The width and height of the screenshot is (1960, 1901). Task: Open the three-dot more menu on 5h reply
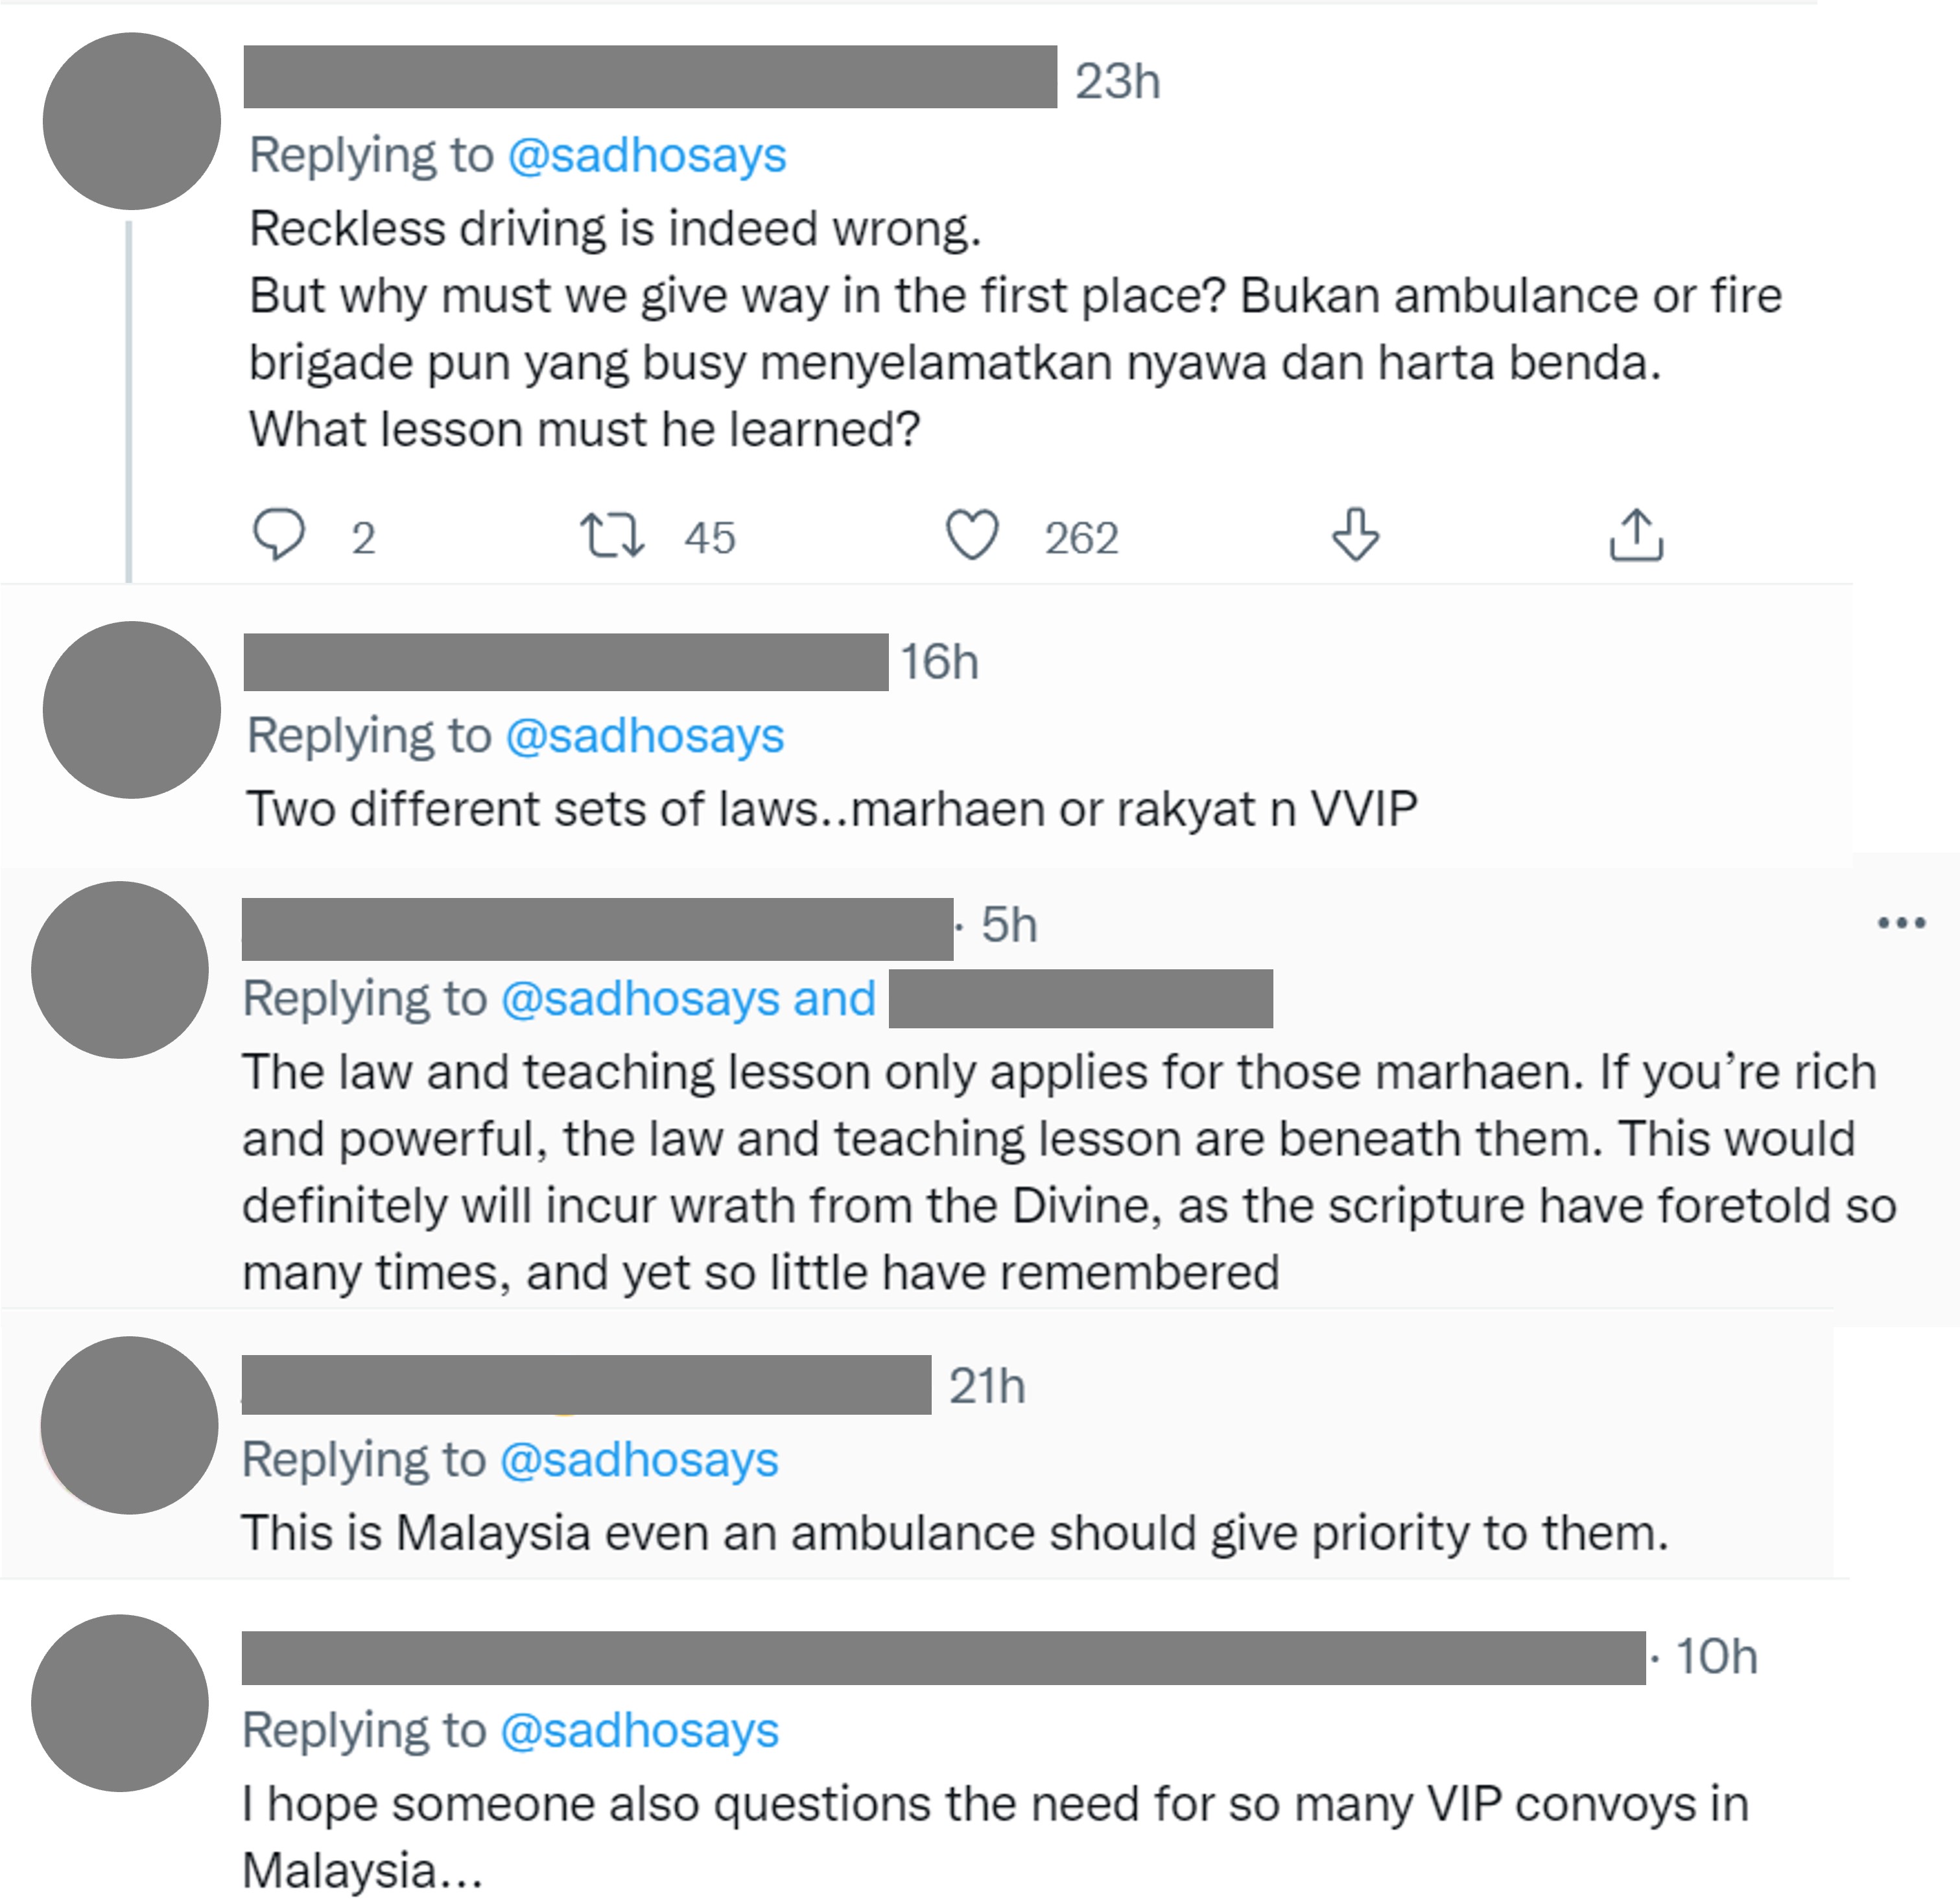click(1901, 923)
